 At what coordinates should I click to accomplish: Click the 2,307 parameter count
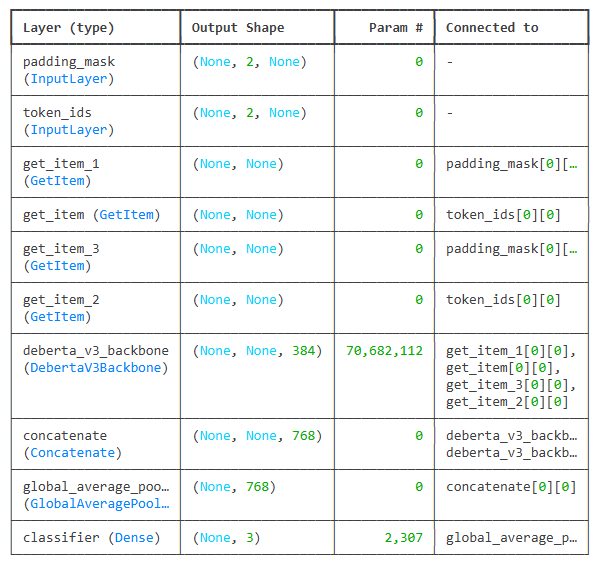(403, 538)
